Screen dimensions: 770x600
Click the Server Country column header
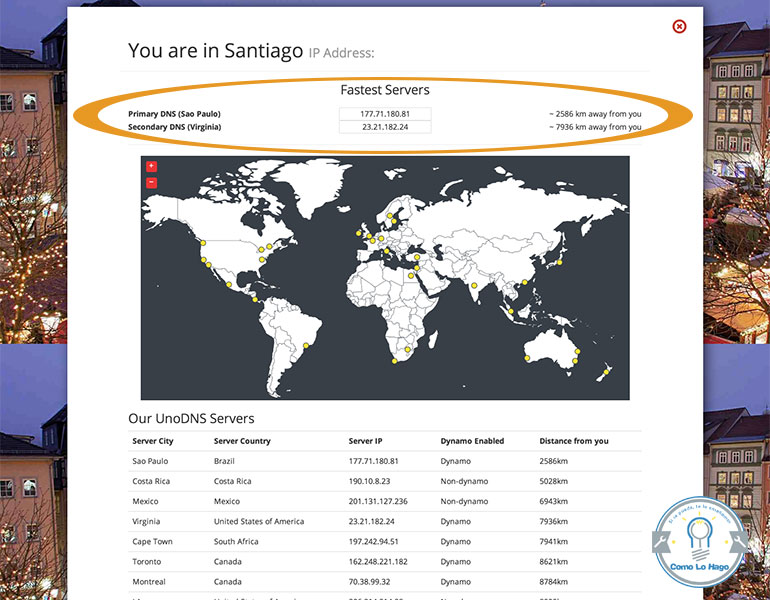242,441
